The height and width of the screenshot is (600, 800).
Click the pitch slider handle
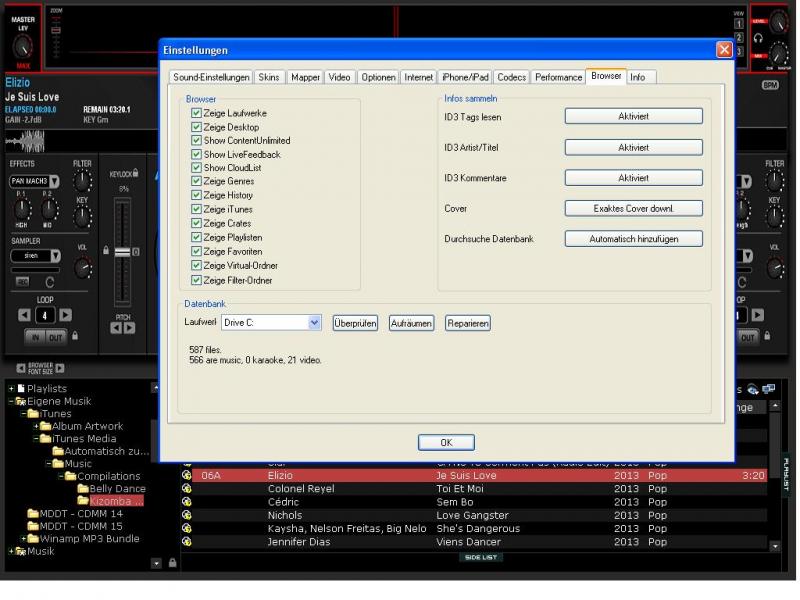(x=124, y=251)
